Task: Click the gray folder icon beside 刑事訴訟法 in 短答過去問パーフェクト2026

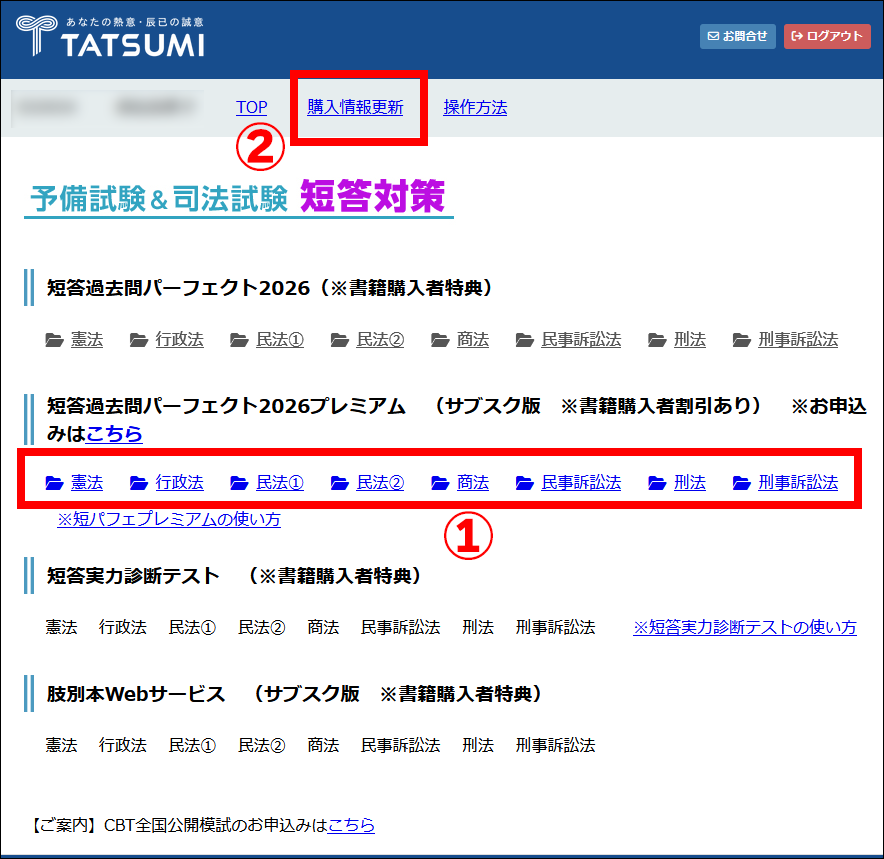Action: [741, 340]
